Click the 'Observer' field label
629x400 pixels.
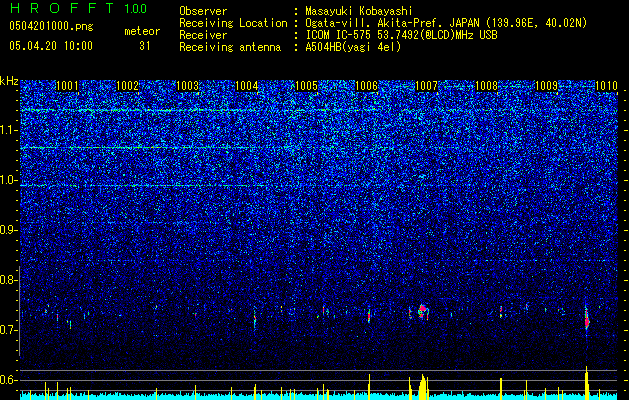pos(203,11)
